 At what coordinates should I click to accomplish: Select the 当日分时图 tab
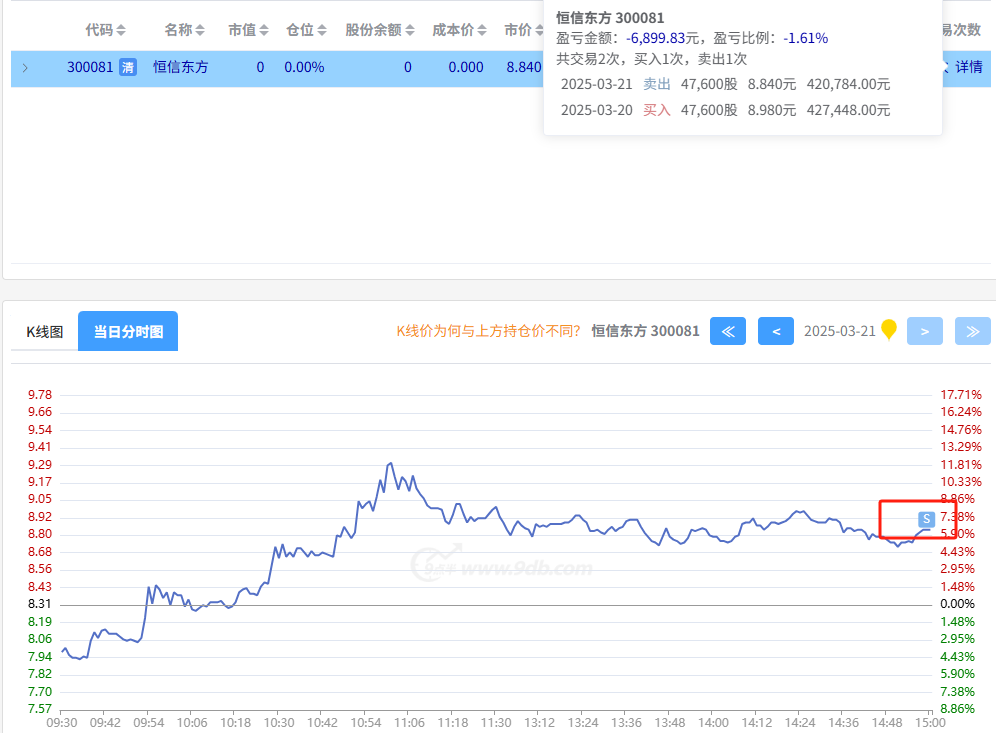pos(128,332)
